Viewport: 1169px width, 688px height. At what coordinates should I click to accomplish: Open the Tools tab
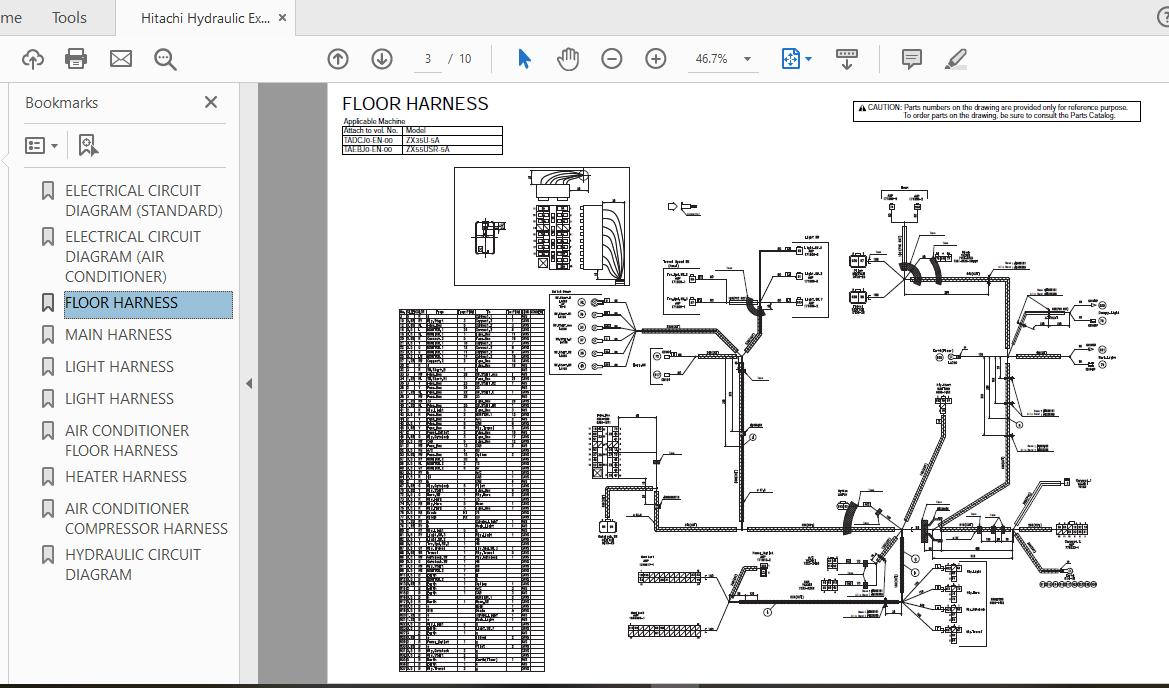tap(69, 17)
